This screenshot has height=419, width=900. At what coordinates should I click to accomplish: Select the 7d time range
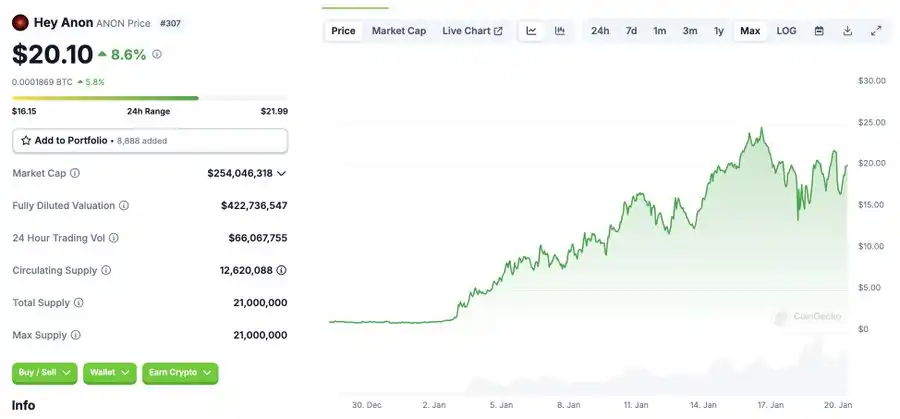pos(631,31)
